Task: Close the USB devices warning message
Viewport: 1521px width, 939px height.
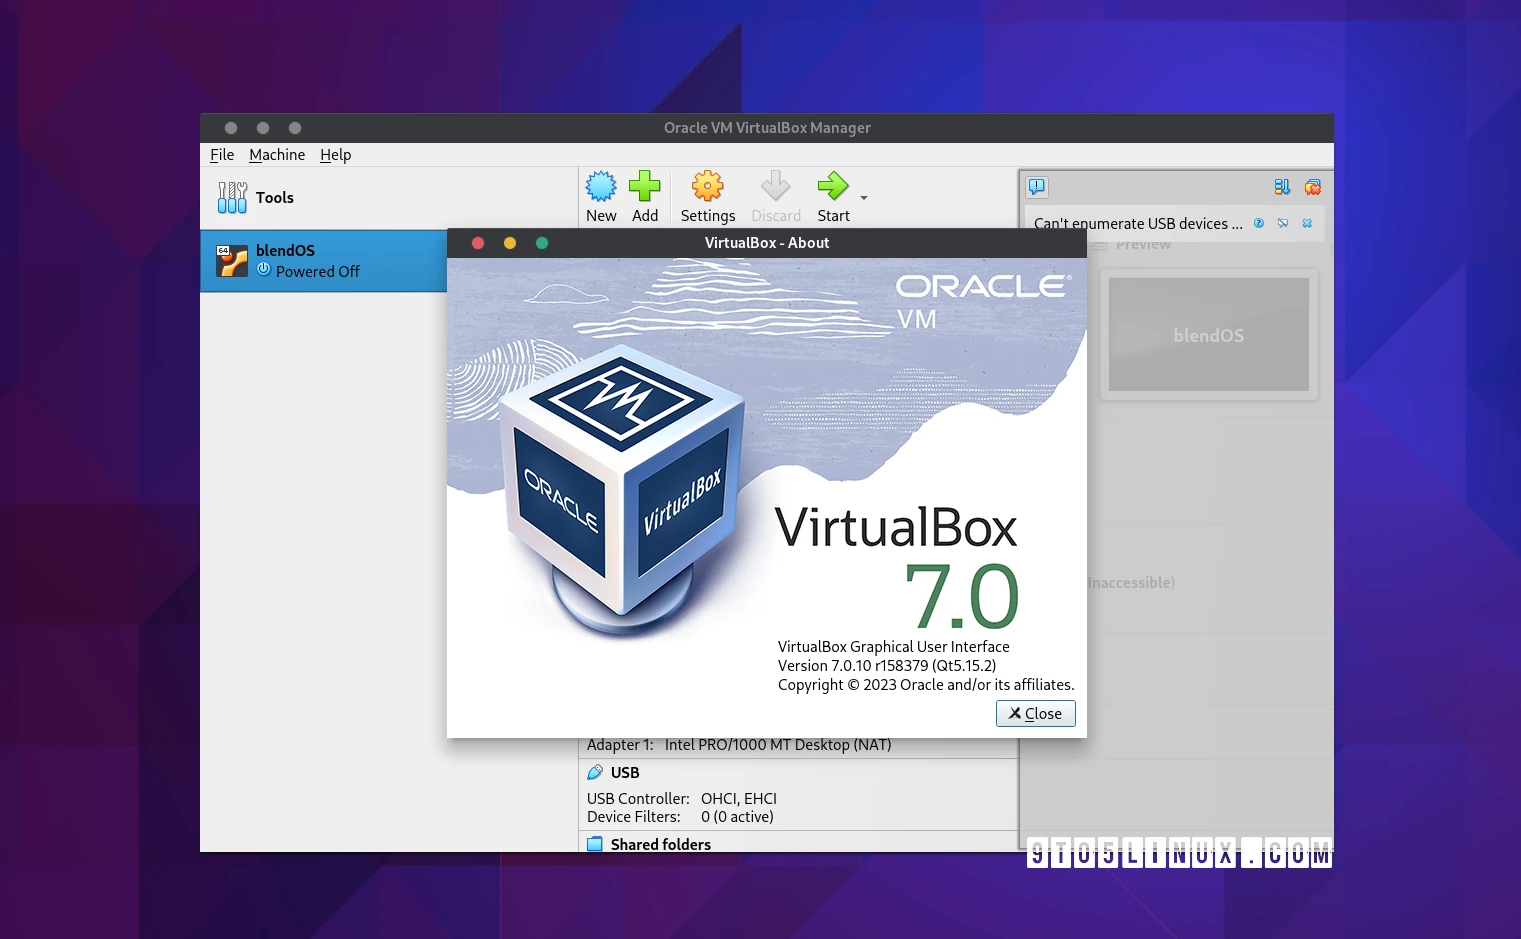Action: coord(1306,224)
